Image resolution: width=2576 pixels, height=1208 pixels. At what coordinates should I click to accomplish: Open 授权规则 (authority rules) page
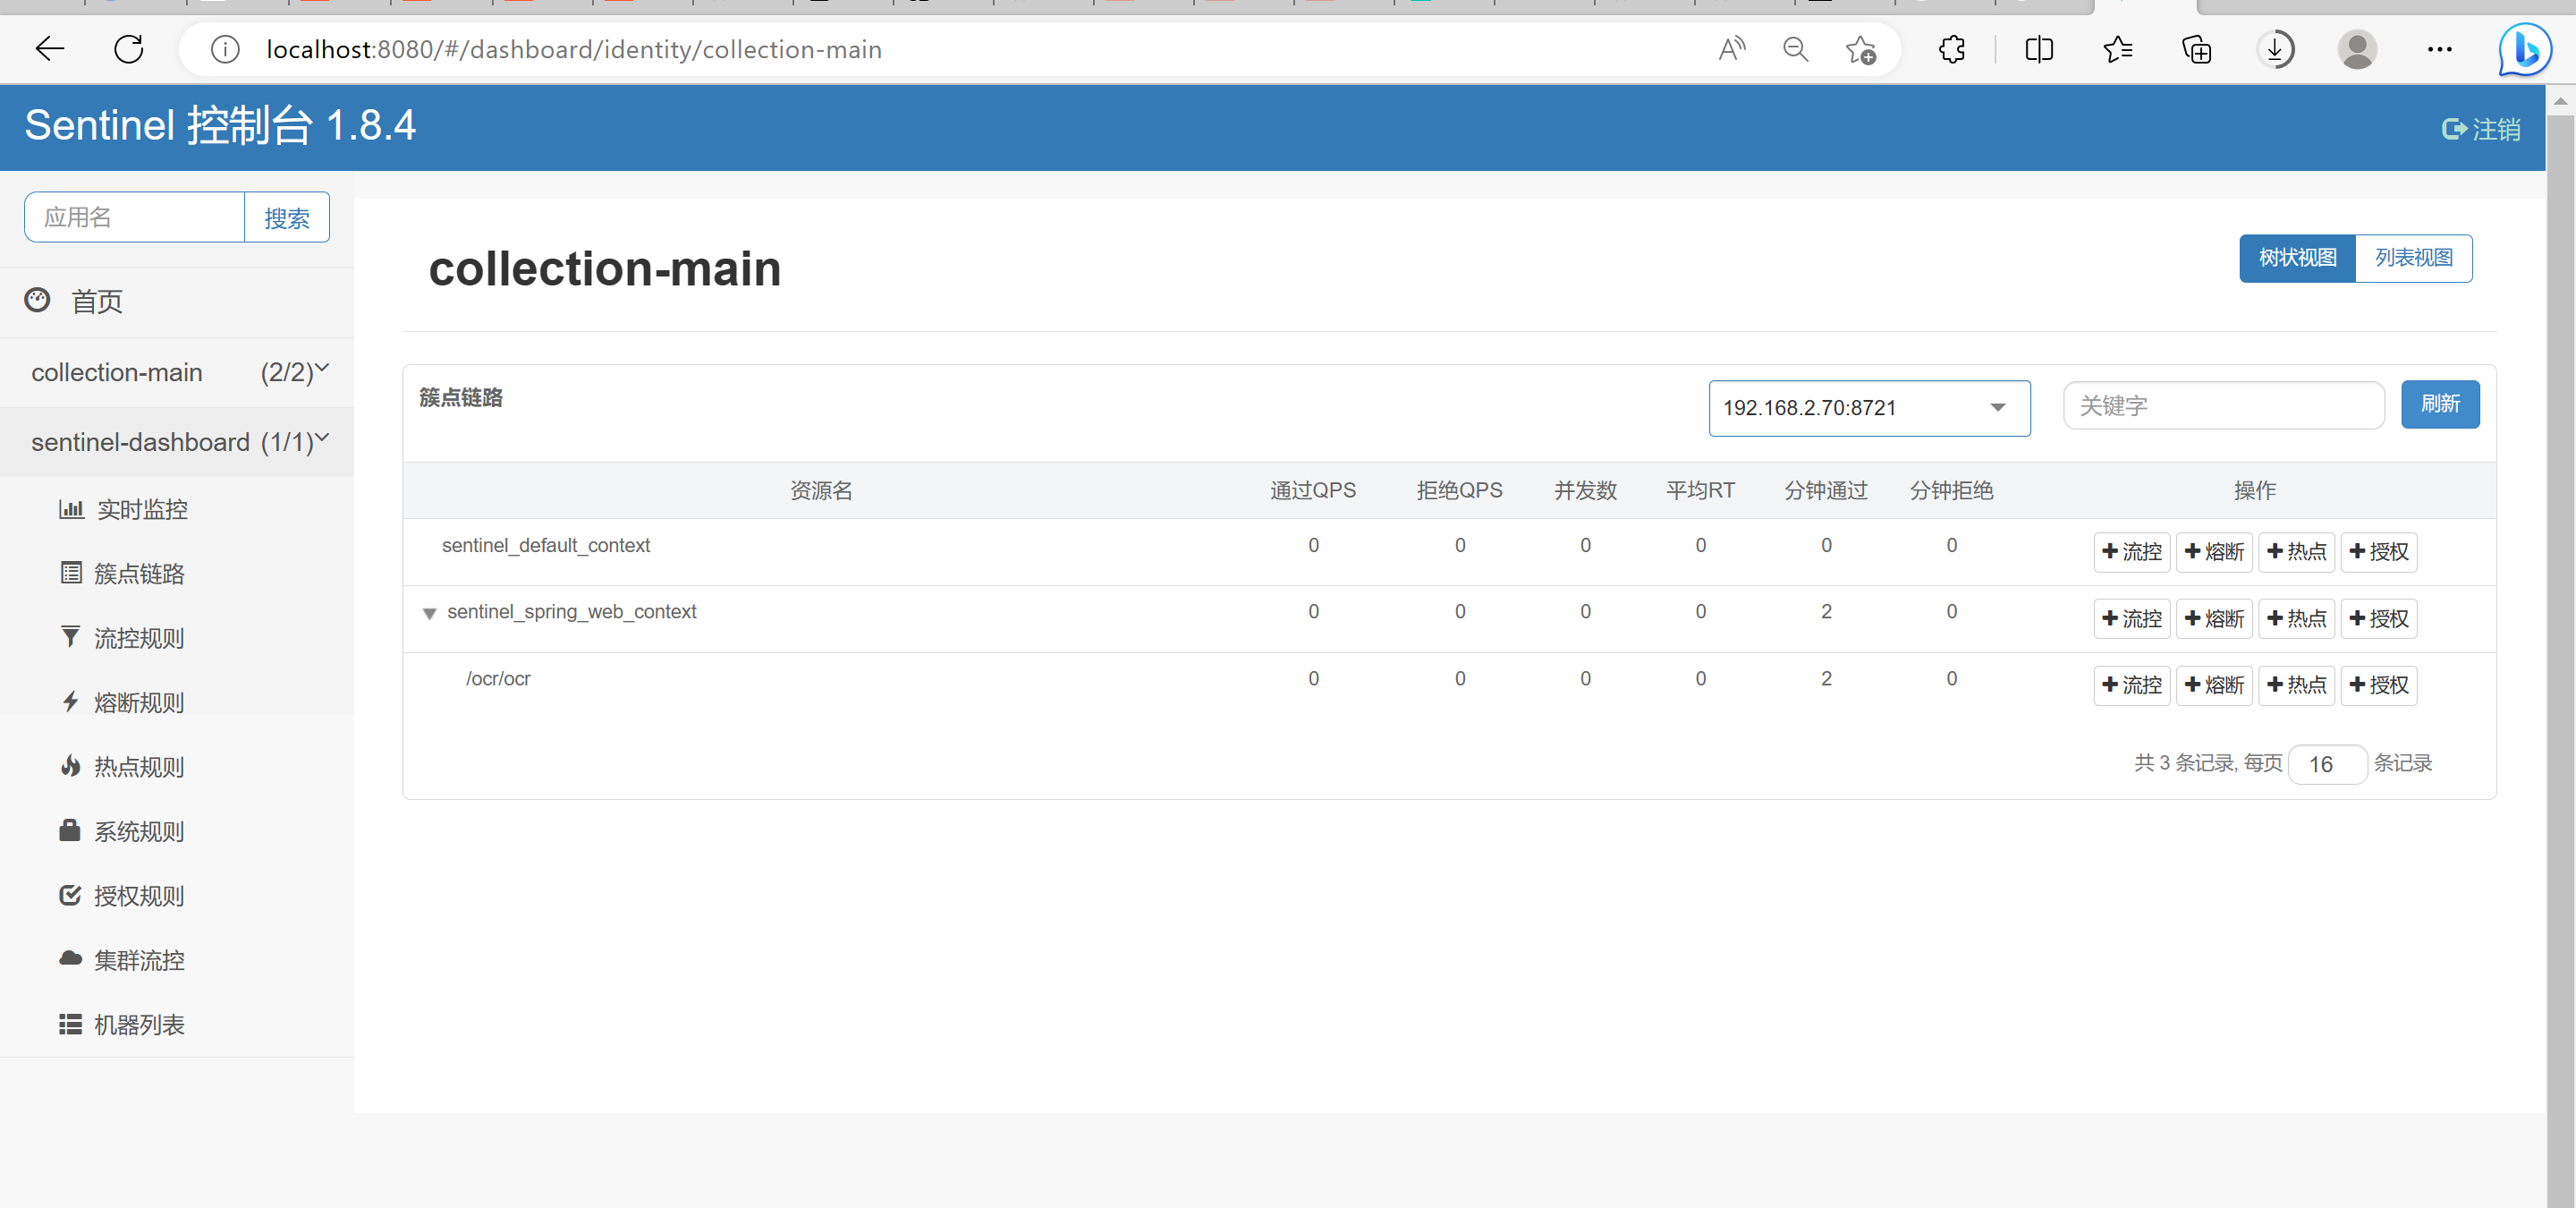(139, 895)
